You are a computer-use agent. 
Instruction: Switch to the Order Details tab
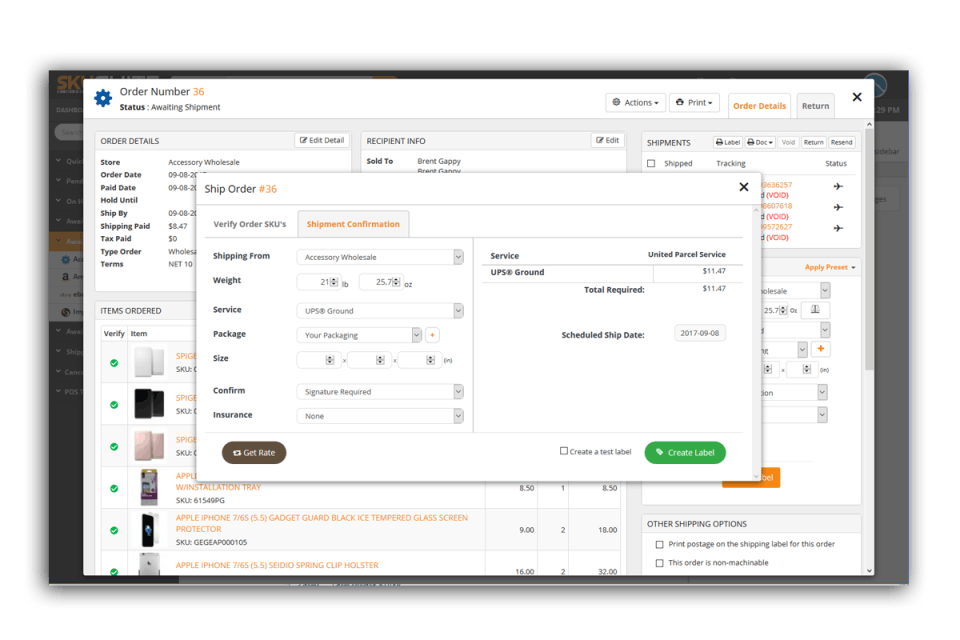click(759, 105)
